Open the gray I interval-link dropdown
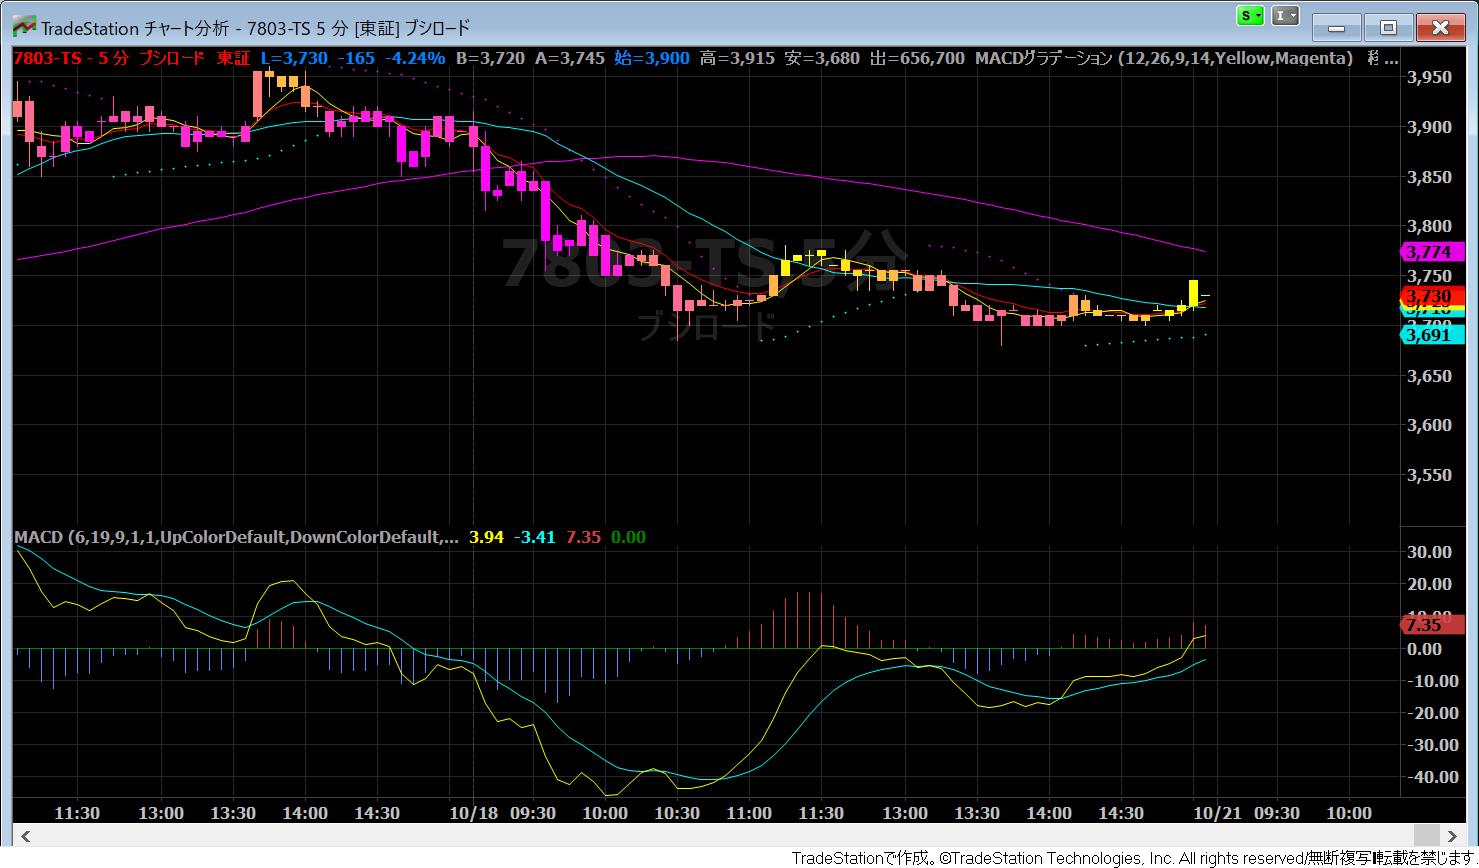 pyautogui.click(x=1286, y=16)
